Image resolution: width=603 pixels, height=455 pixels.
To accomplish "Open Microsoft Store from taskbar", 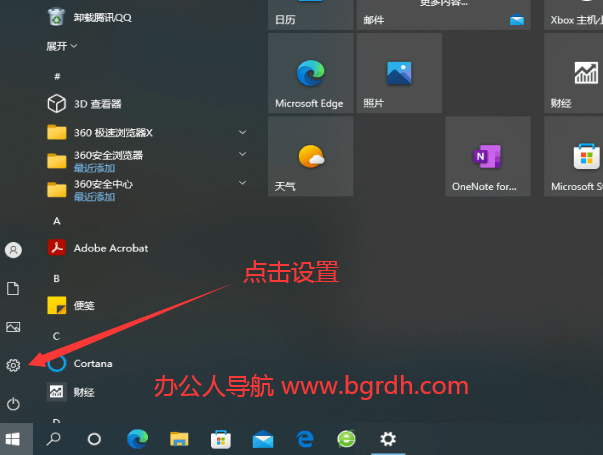I will point(221,439).
